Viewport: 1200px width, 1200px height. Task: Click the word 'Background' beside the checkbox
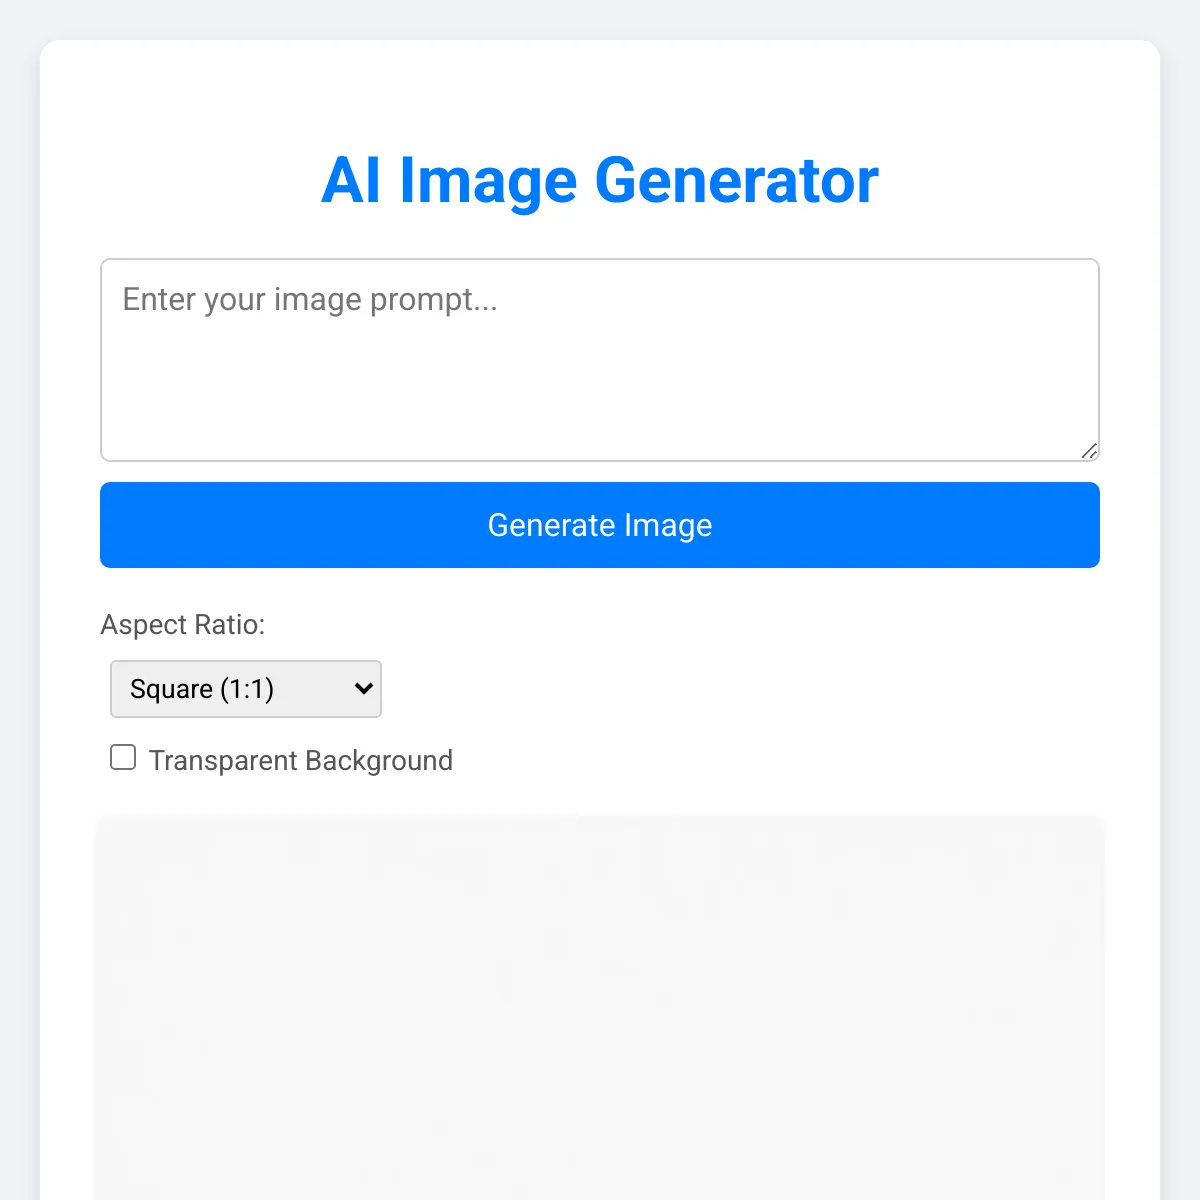click(378, 761)
